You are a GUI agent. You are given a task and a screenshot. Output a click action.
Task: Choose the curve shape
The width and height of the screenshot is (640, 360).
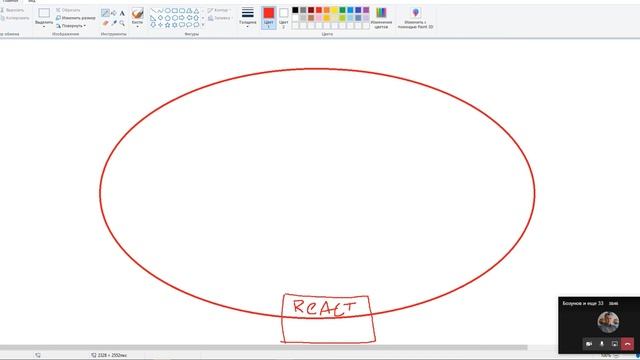(160, 11)
